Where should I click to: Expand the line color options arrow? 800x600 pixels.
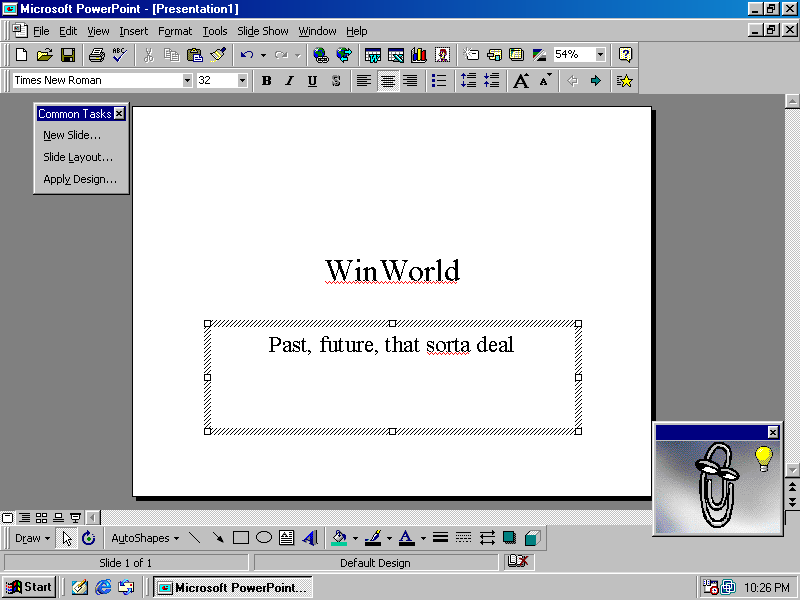coord(389,538)
